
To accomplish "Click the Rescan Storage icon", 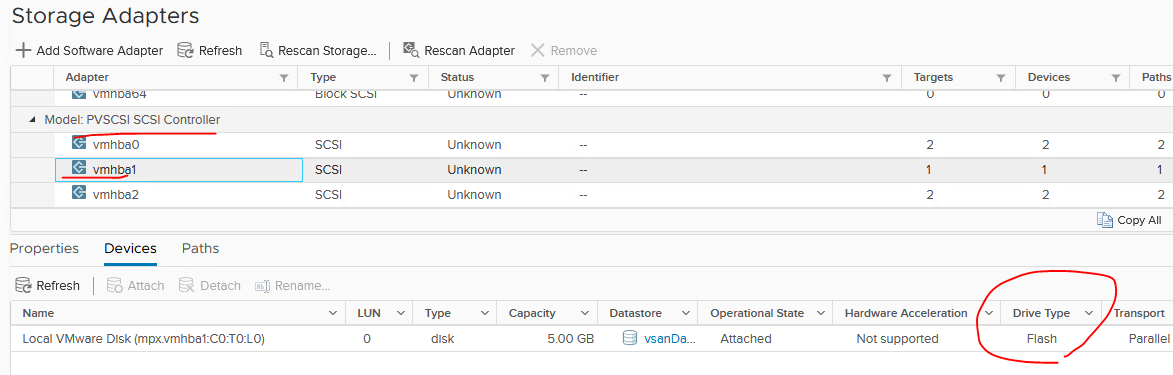I will [266, 50].
